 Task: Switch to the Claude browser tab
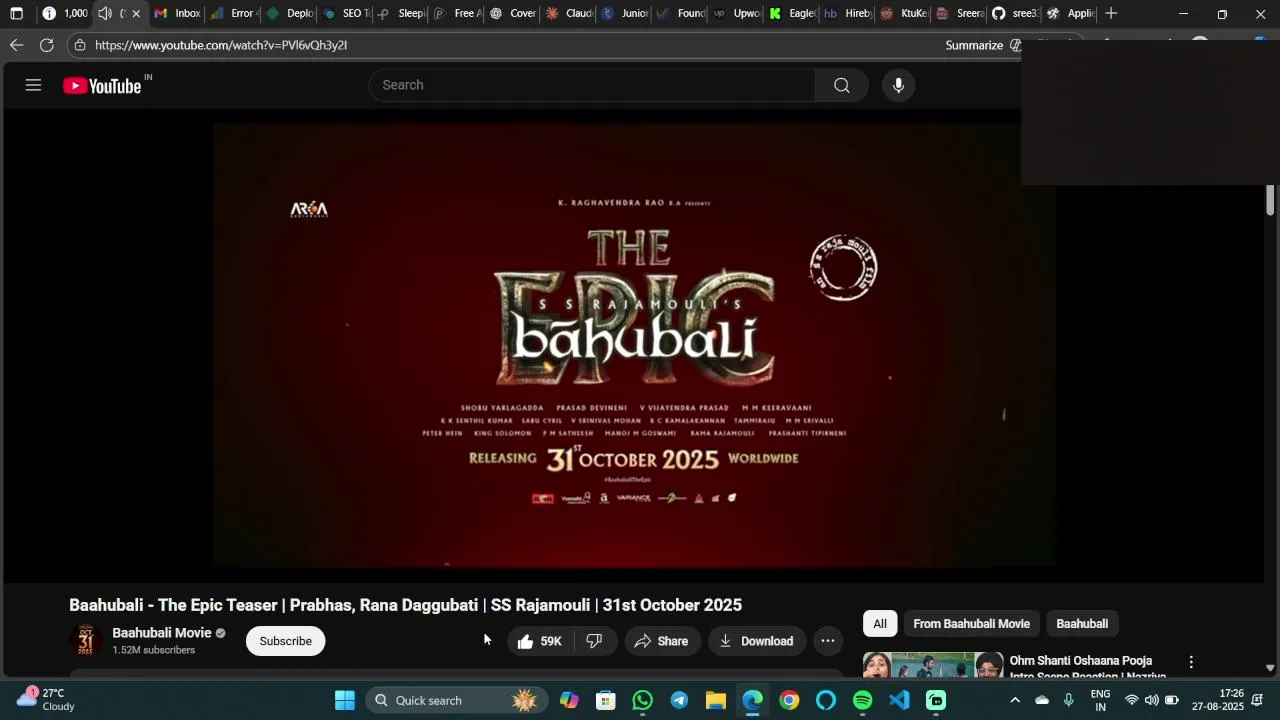pos(569,14)
